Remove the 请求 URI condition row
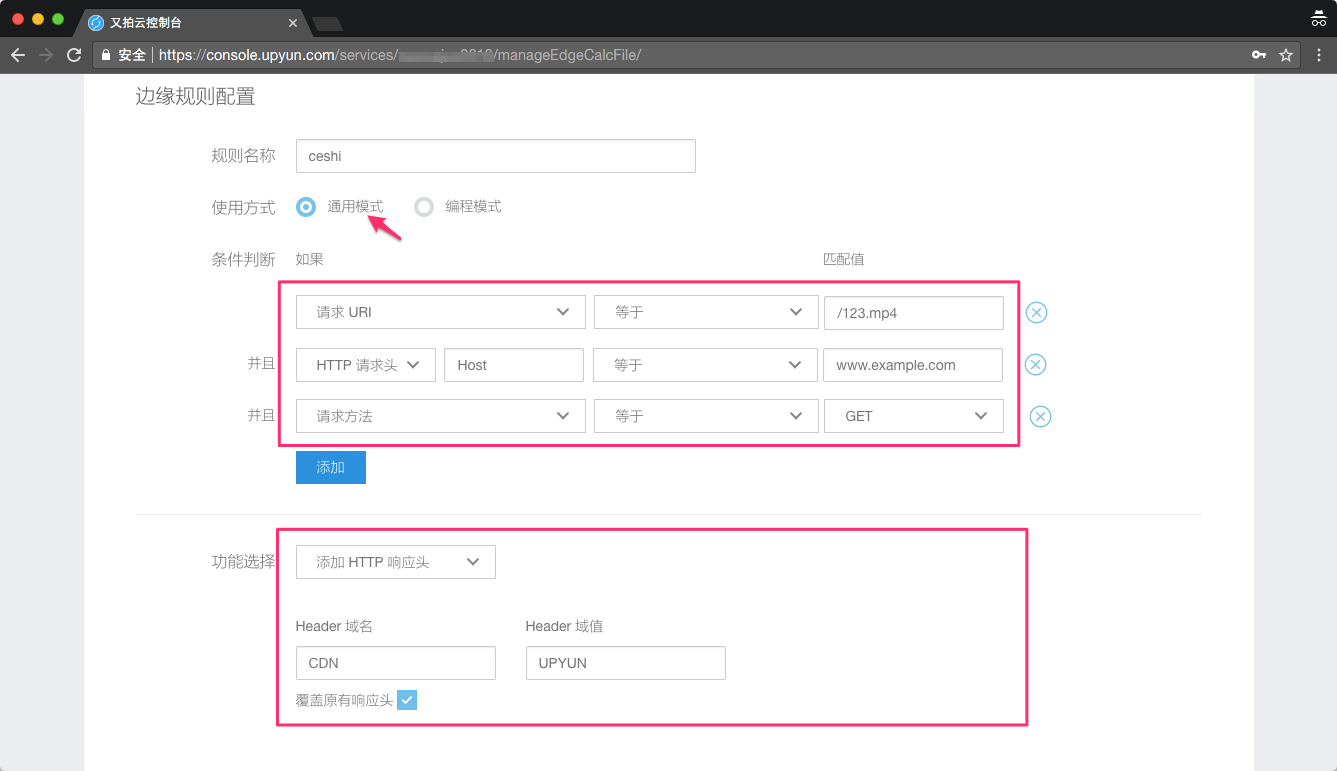This screenshot has width=1337, height=771. 1037,313
